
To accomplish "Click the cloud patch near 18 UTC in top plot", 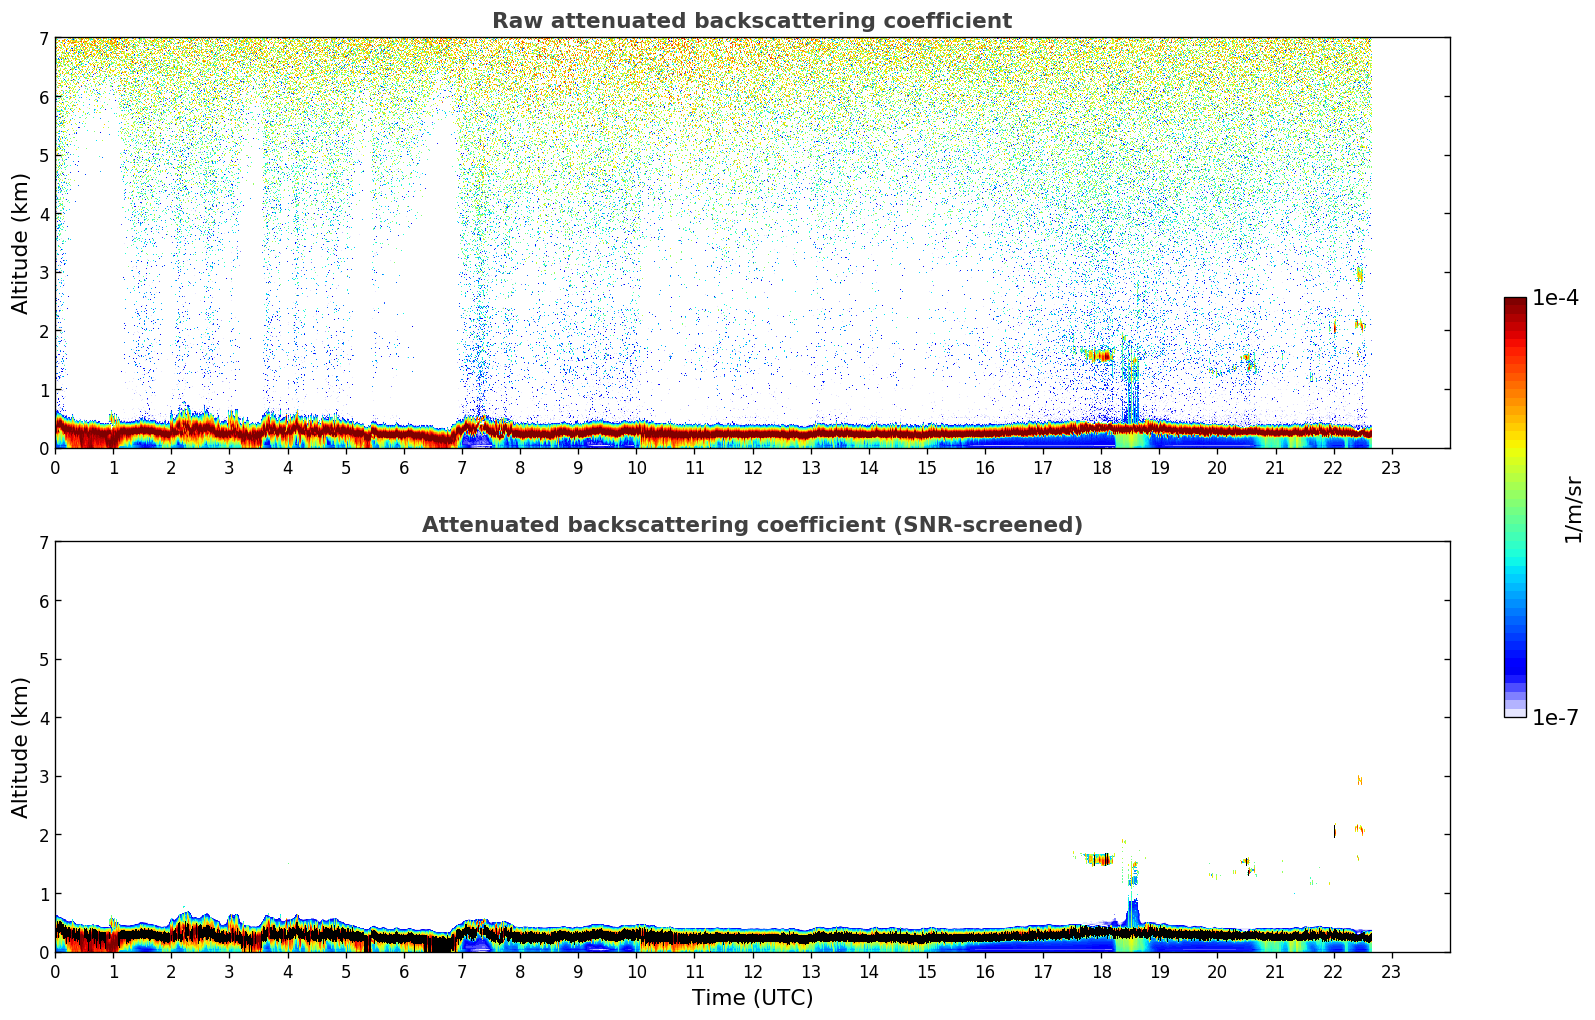I will pyautogui.click(x=1099, y=355).
